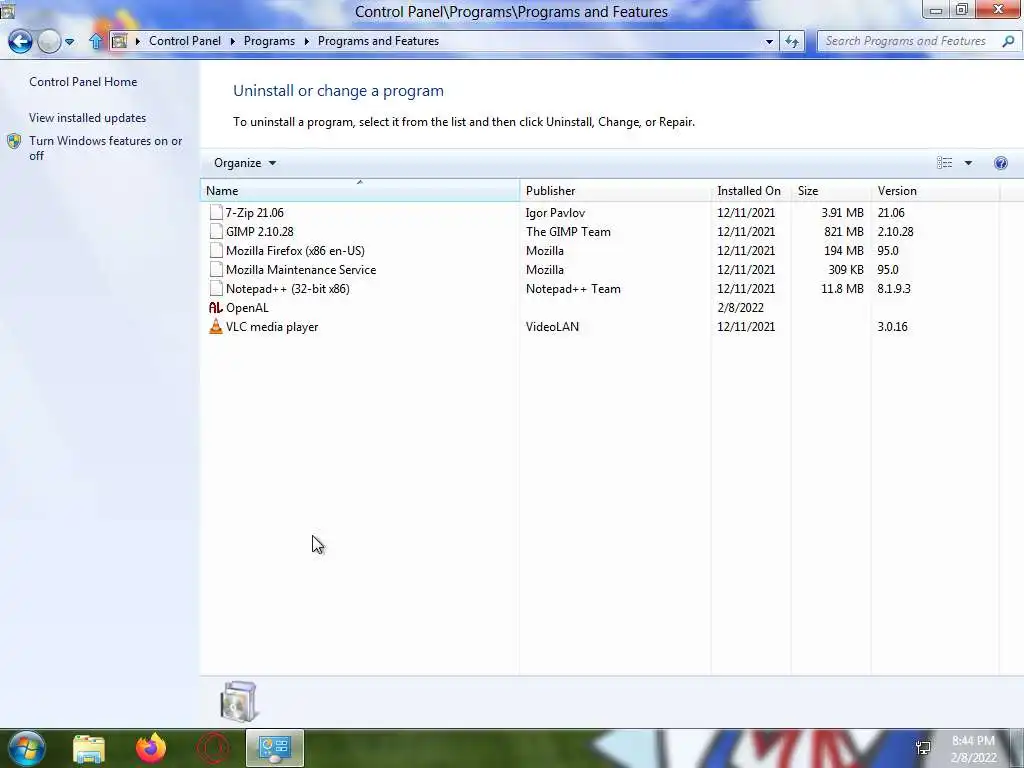Click the Change your view icon
The width and height of the screenshot is (1024, 768).
(x=944, y=163)
